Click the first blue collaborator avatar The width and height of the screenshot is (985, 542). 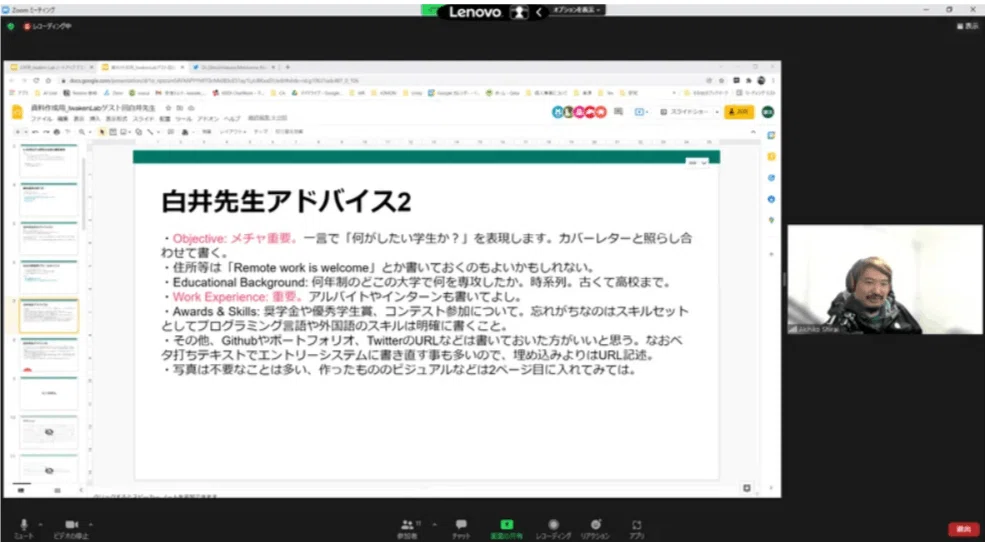coord(558,112)
